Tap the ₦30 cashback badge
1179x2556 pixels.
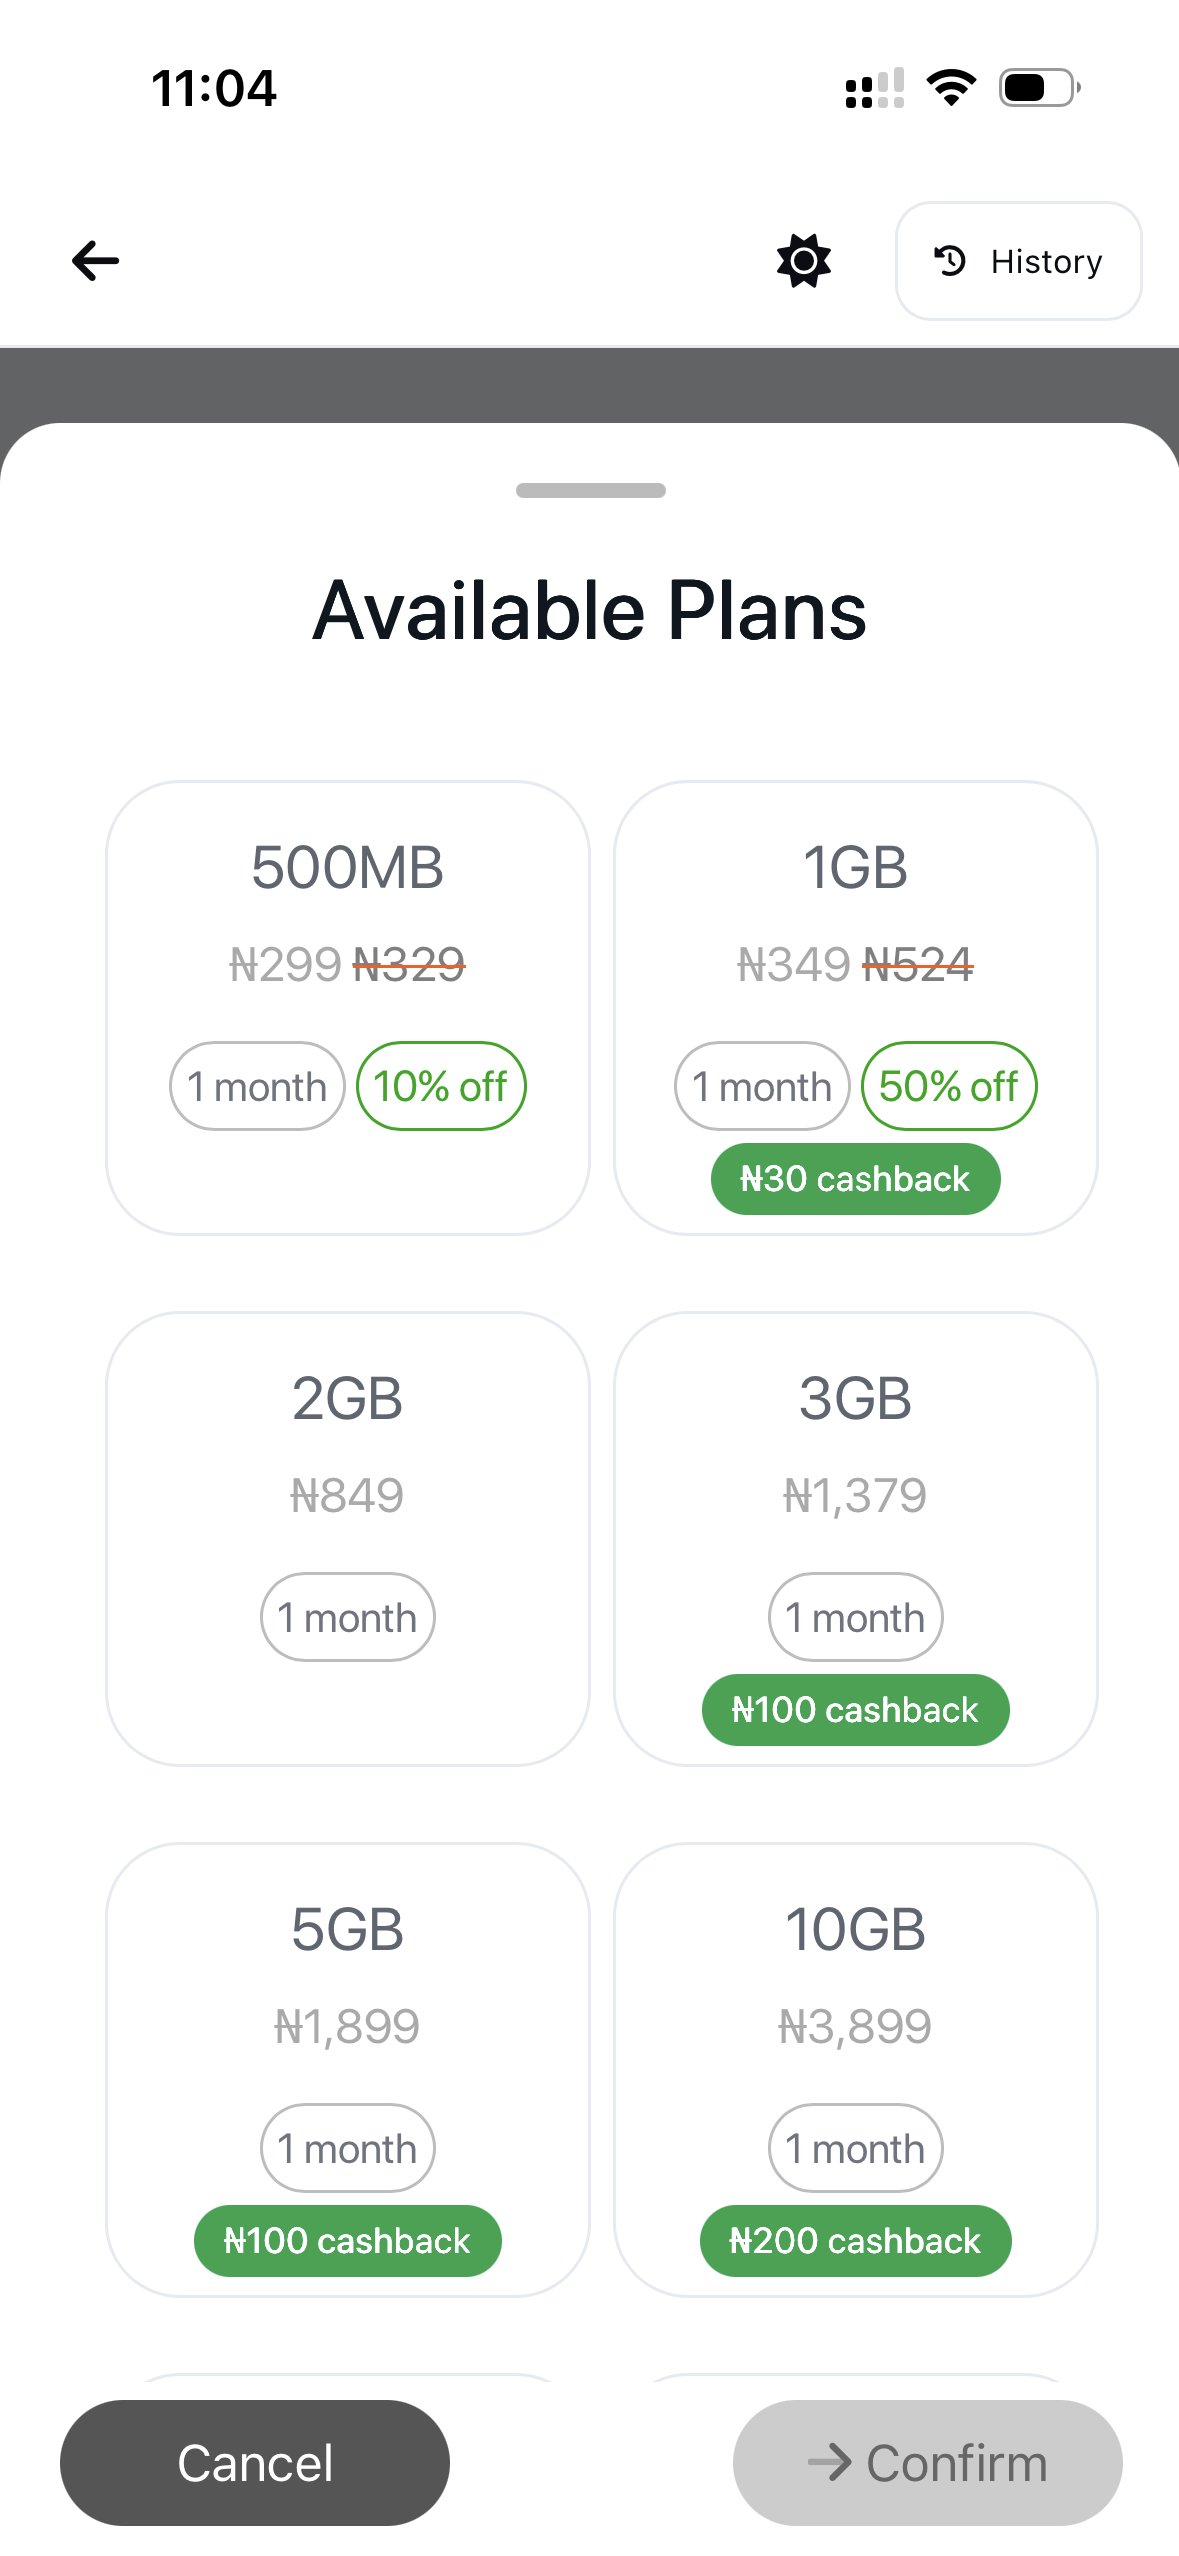click(x=855, y=1179)
